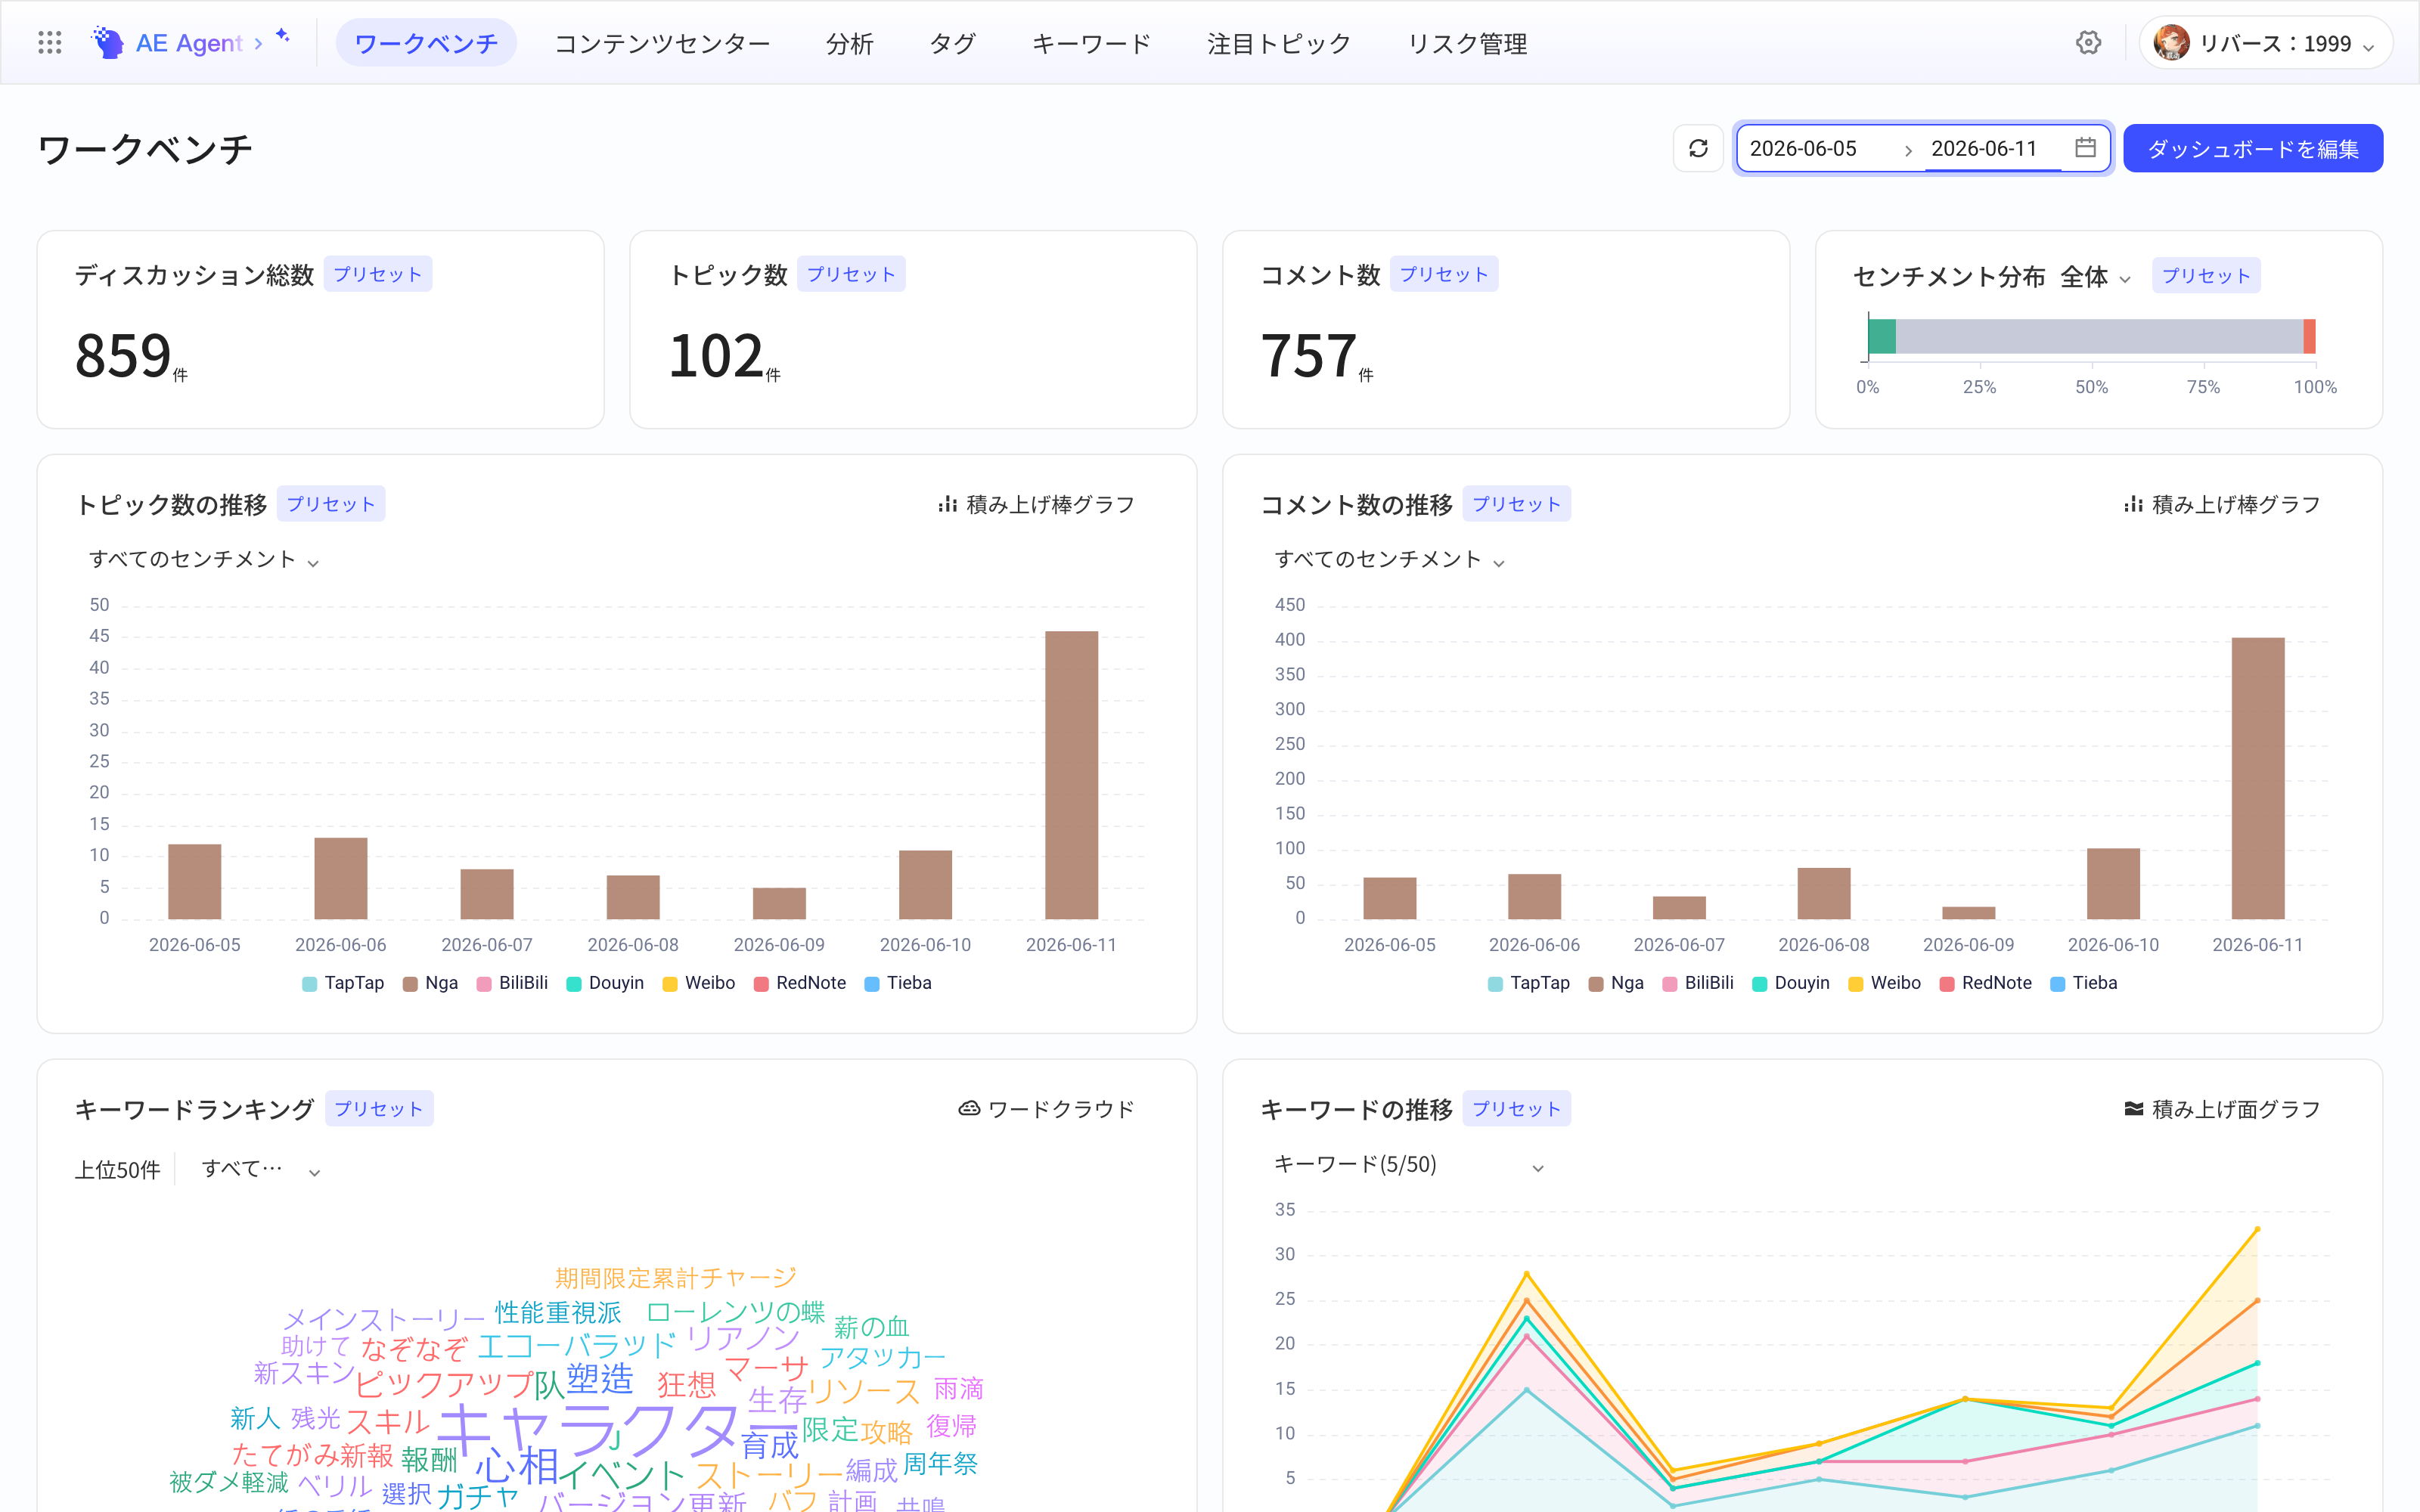Screen dimensions: 2420x1512
Task: Toggle Nga legend in topic chart
Action: (430, 983)
